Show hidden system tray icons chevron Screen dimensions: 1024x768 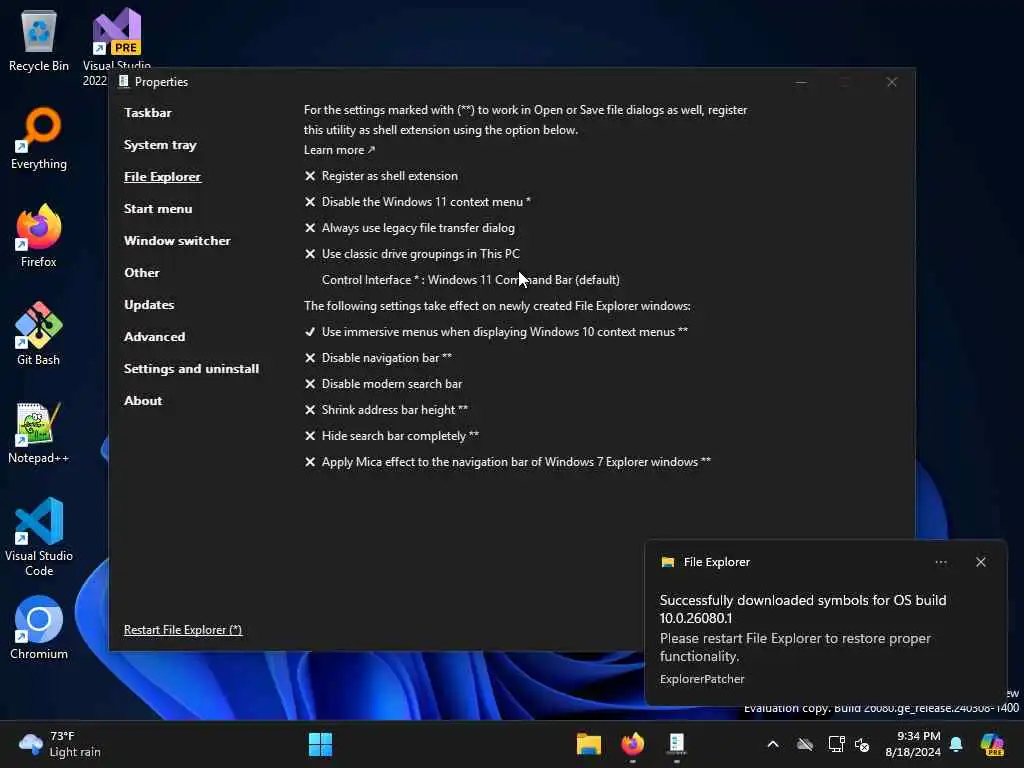click(773, 744)
